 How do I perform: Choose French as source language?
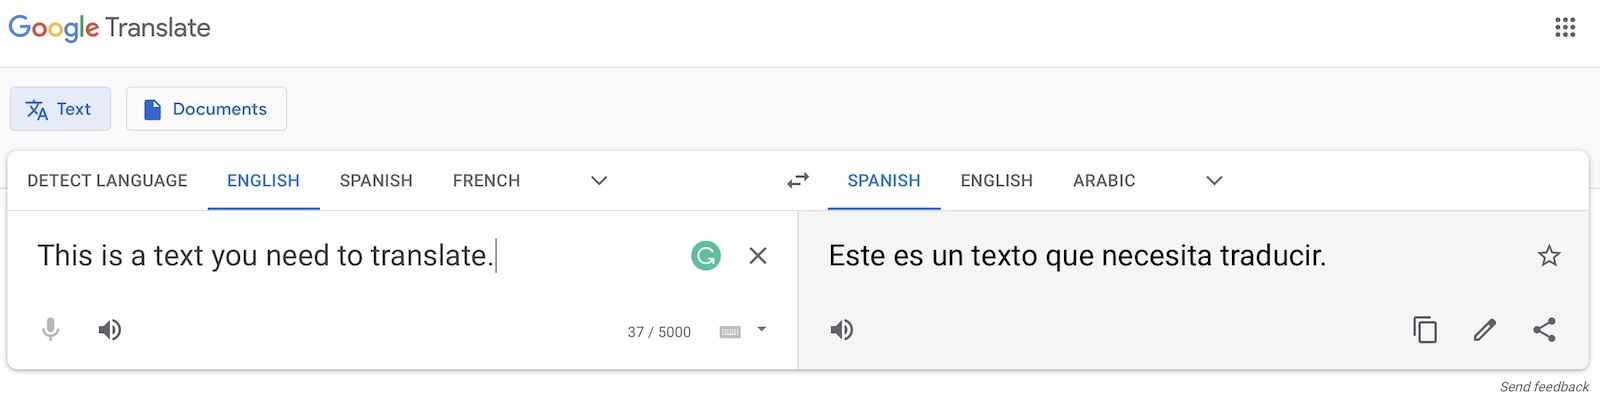click(486, 181)
